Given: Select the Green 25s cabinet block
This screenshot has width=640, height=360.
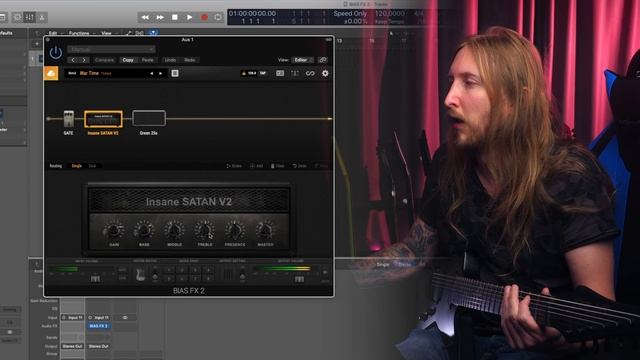Looking at the screenshot, I should point(149,118).
